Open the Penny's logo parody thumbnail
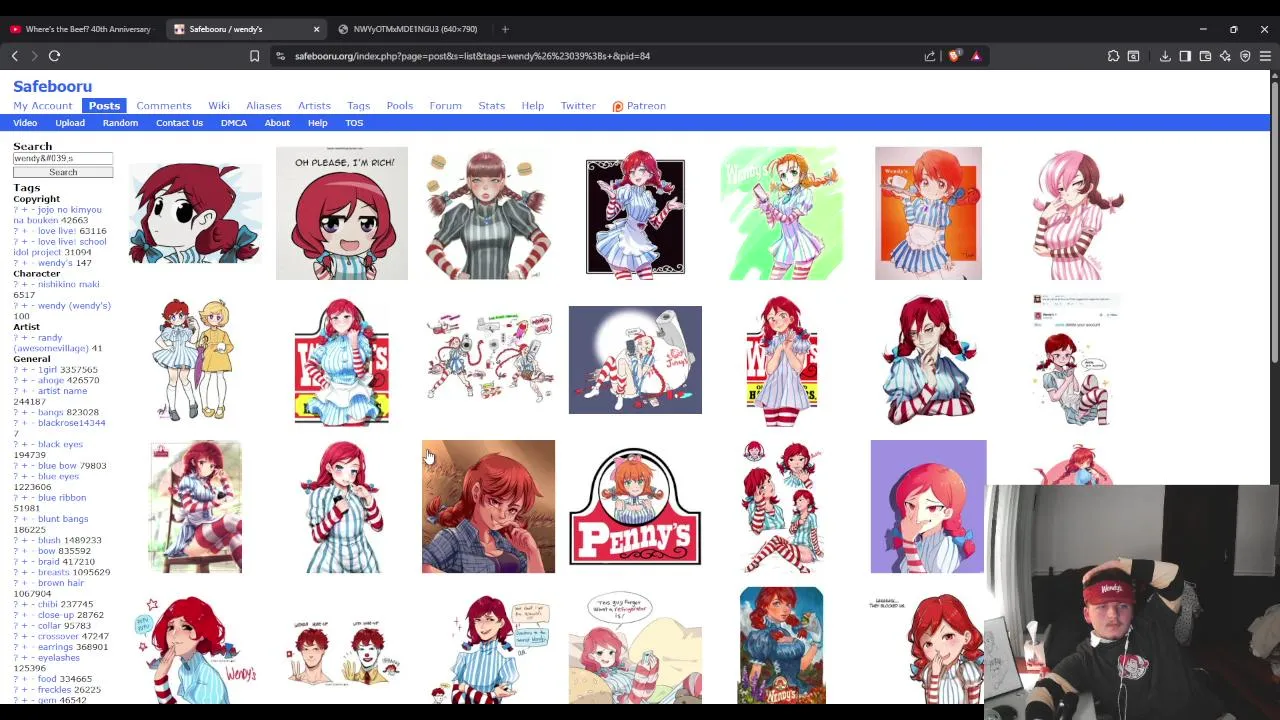 (635, 506)
